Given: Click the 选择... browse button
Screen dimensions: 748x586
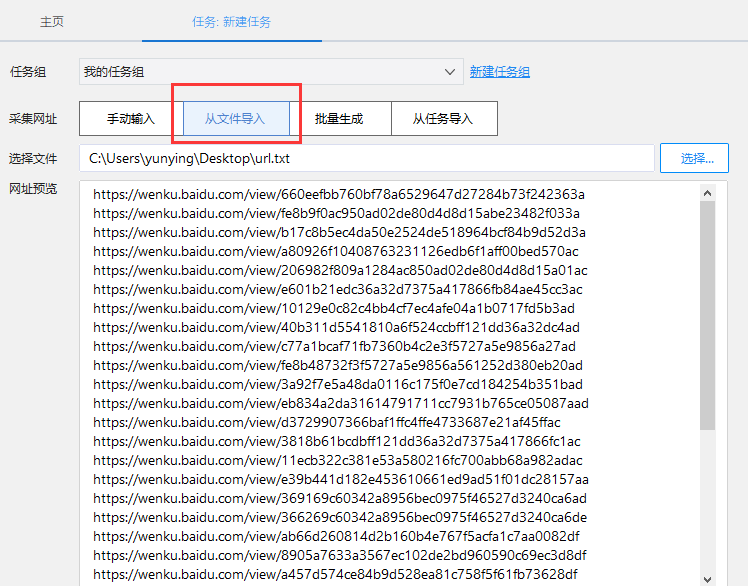Looking at the screenshot, I should coord(694,158).
